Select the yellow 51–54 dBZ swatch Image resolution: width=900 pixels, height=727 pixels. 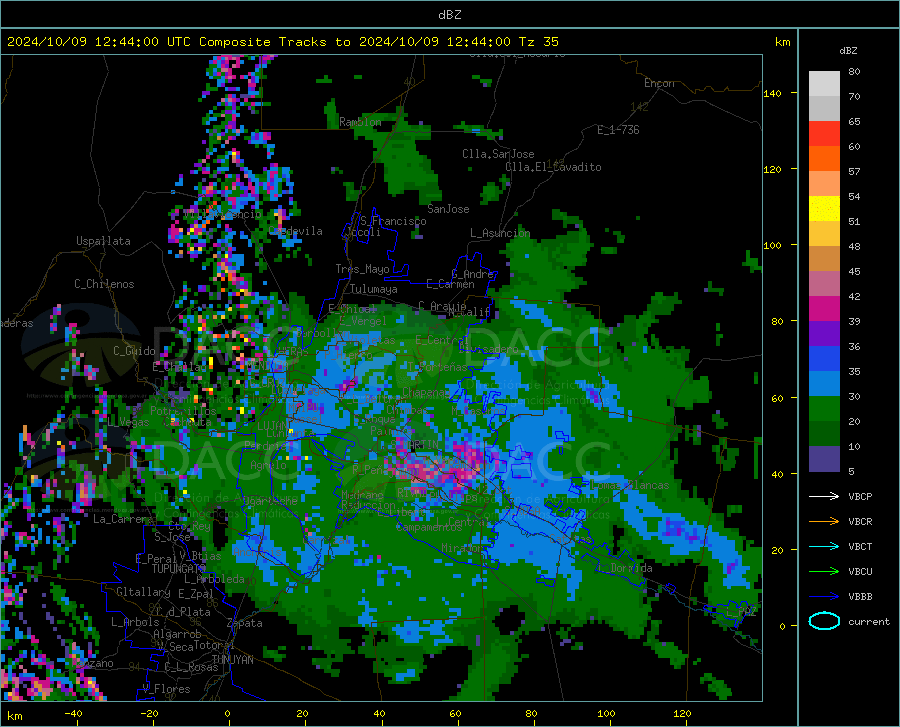click(x=824, y=209)
